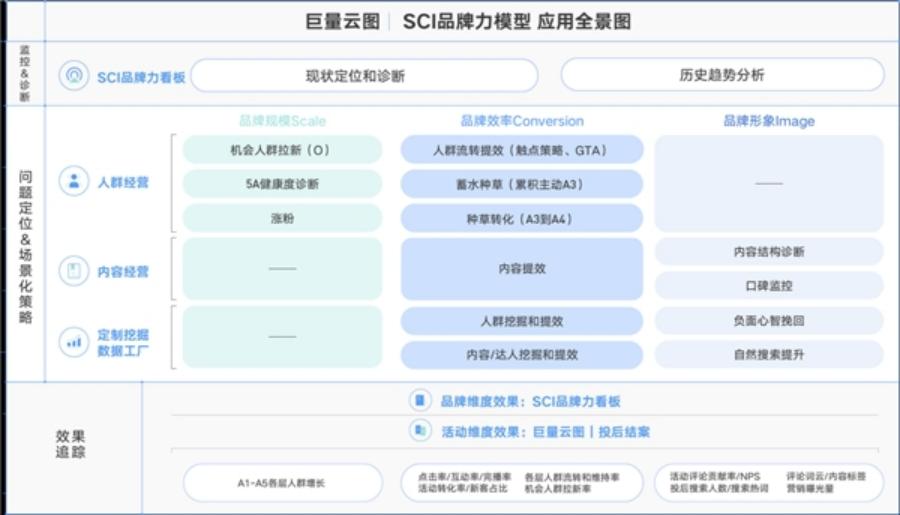Click 活动转化率/新客占比 text
Screen dimensions: 900x515
pos(463,489)
